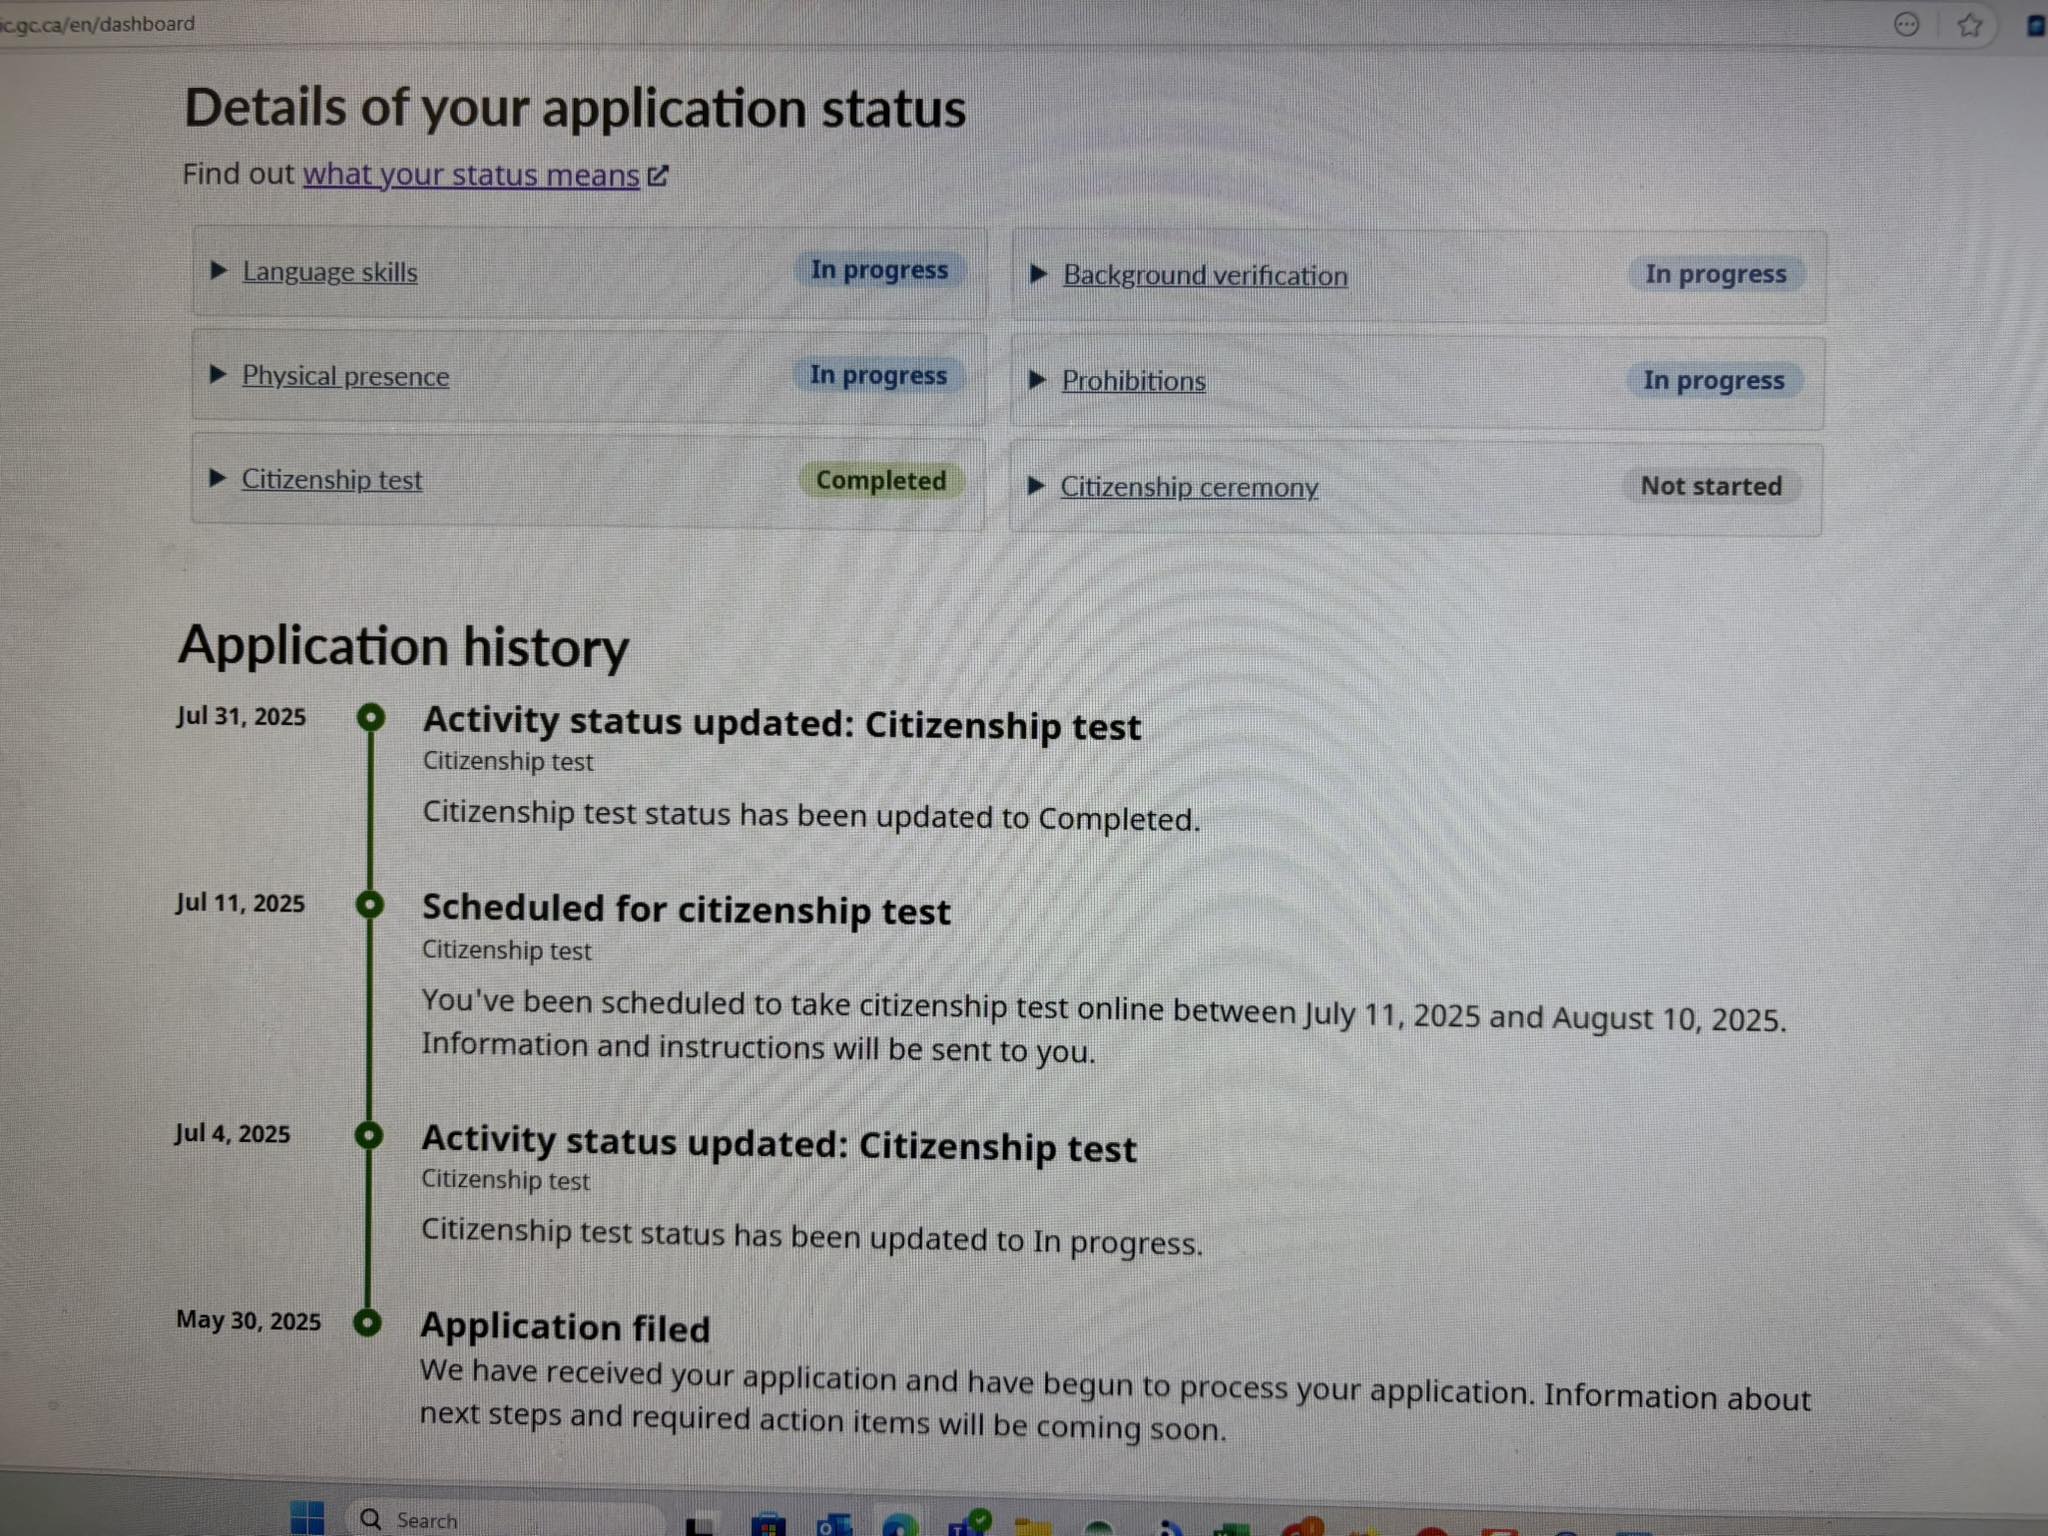2048x1536 pixels.
Task: Click the Citizenship test link text
Action: [331, 480]
